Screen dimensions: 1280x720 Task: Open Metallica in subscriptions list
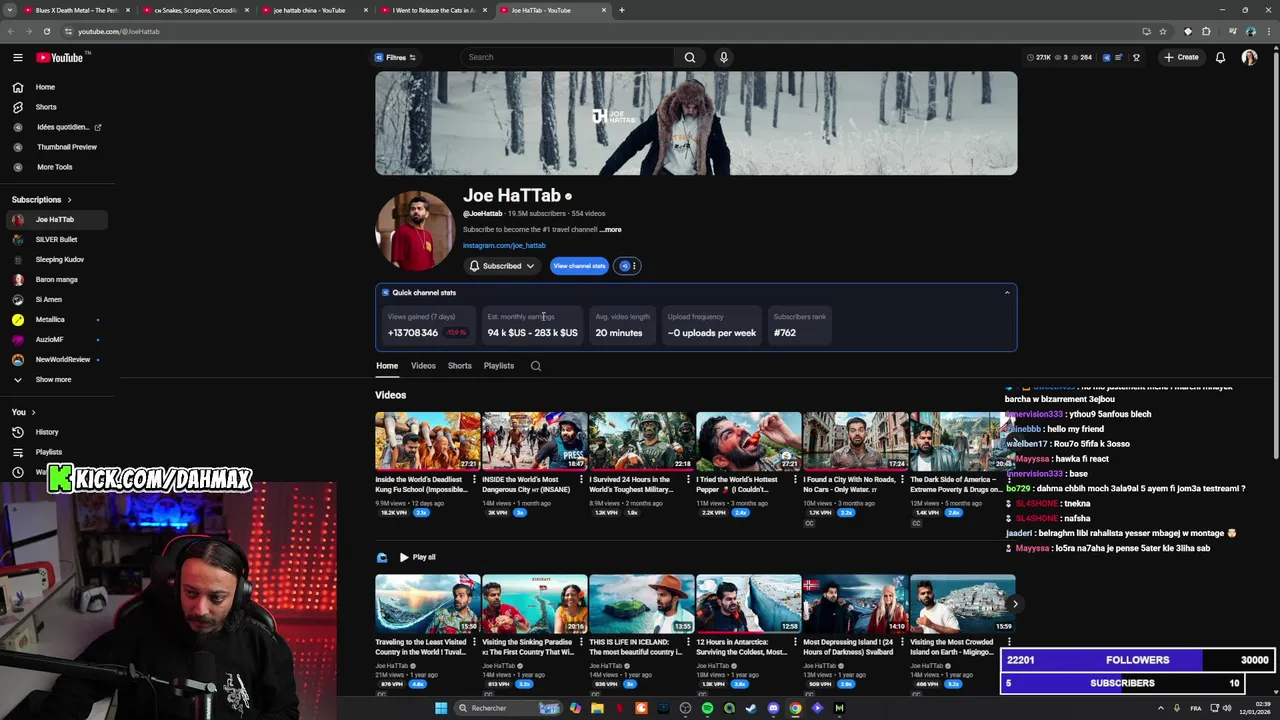50,320
